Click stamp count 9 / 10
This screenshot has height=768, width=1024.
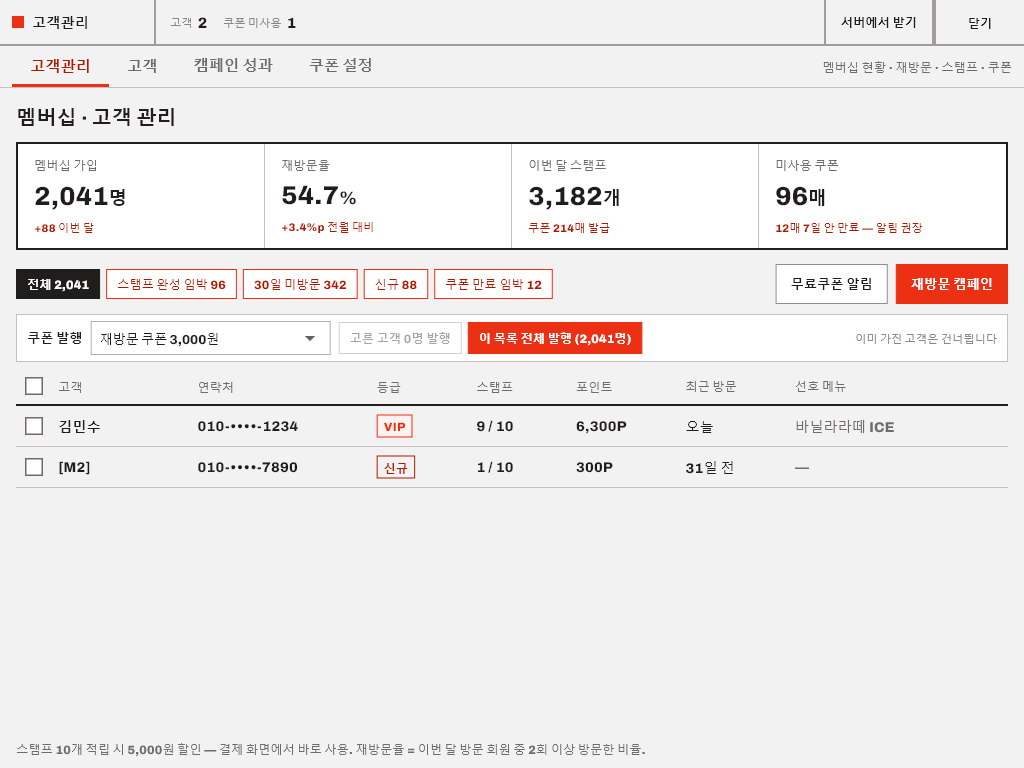click(495, 426)
